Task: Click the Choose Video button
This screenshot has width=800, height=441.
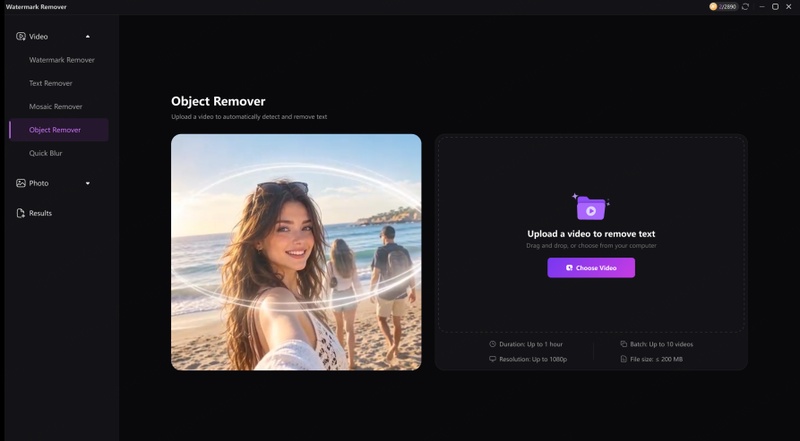Action: point(591,267)
